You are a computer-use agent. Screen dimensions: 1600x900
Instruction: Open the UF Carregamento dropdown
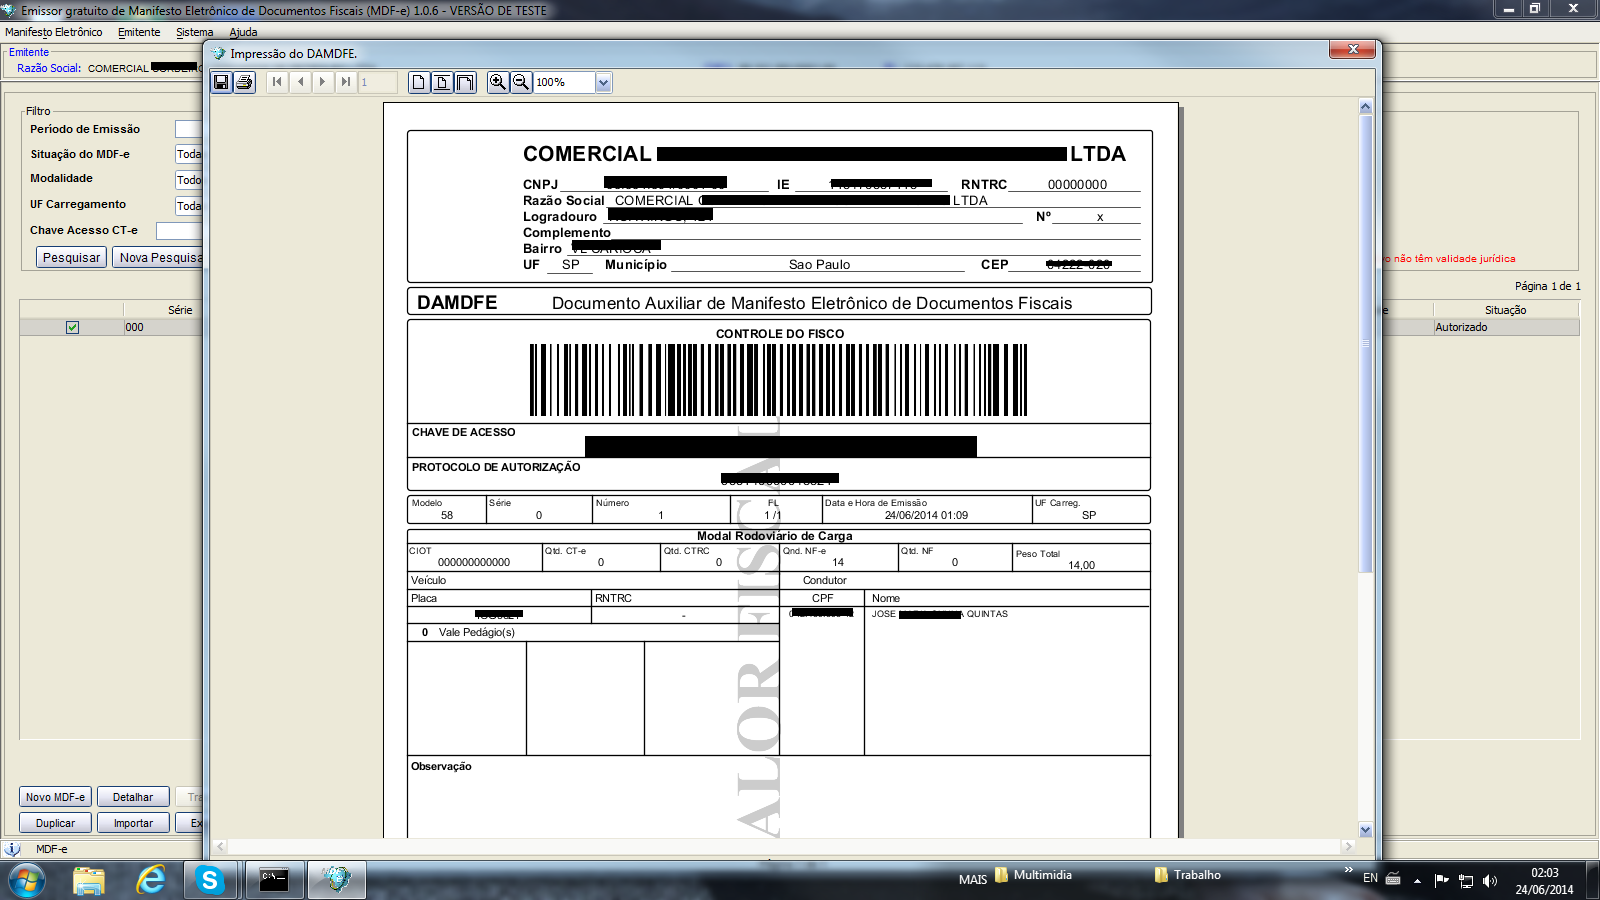189,206
